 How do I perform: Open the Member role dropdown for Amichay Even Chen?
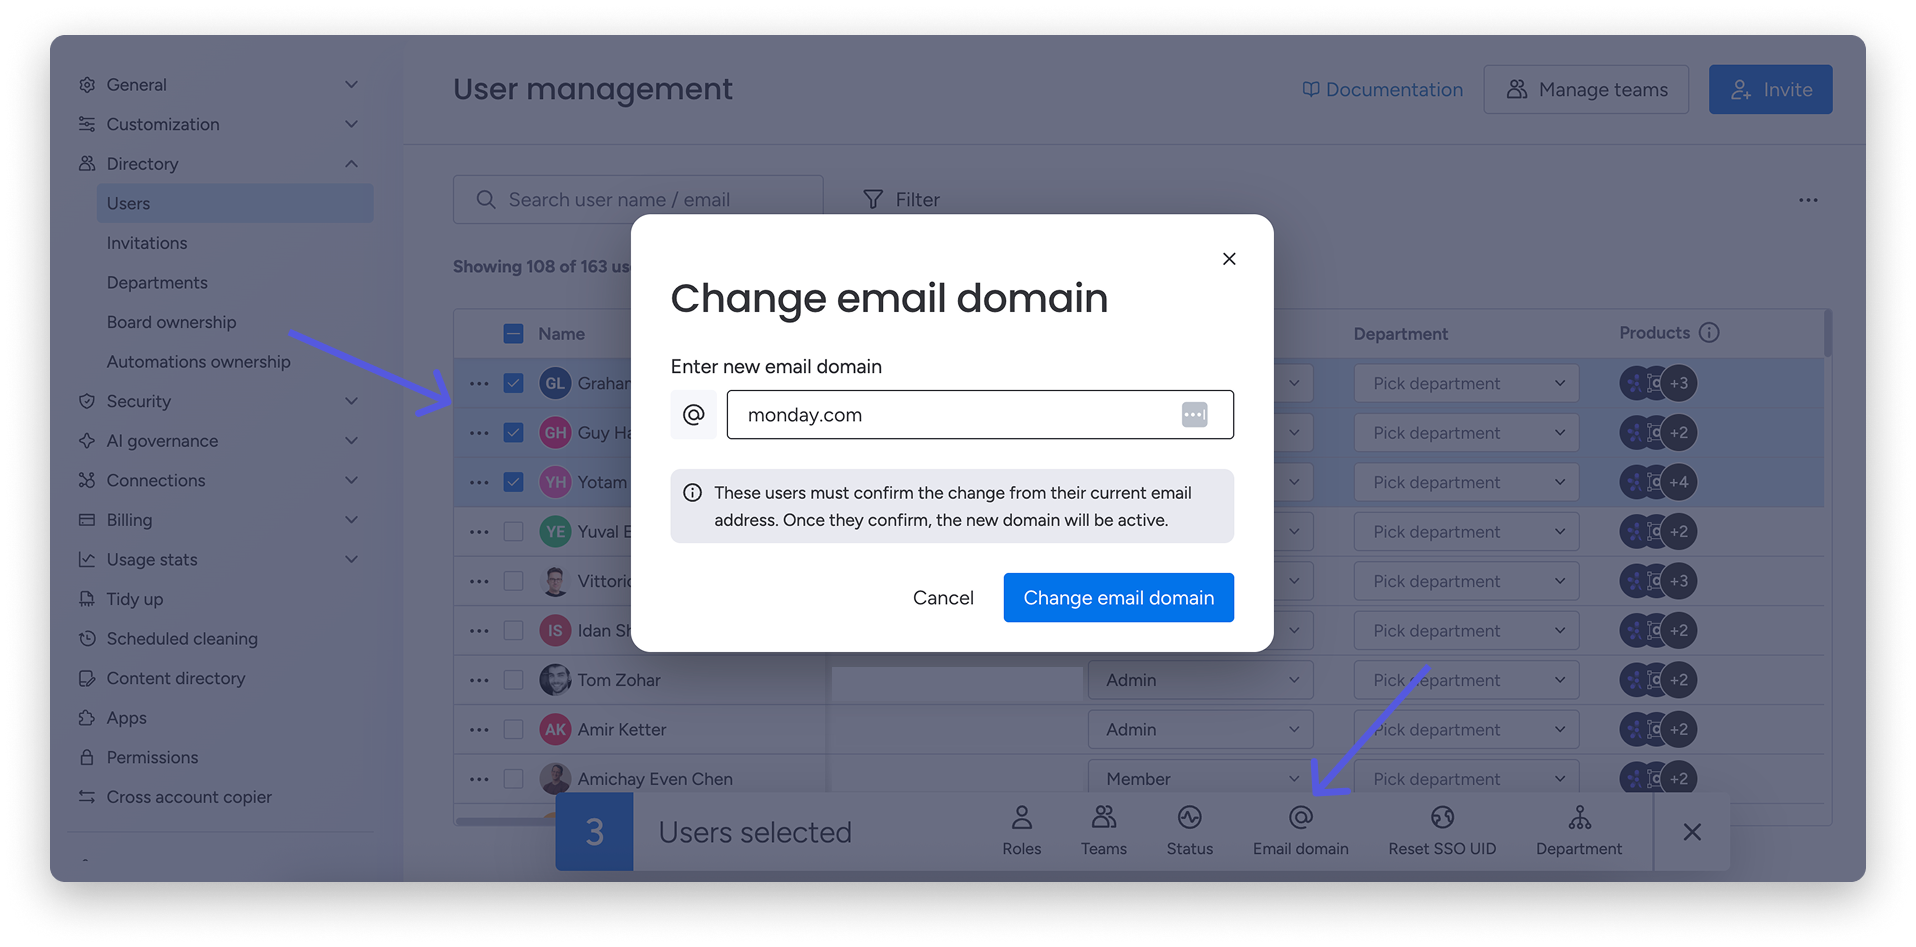coord(1201,777)
